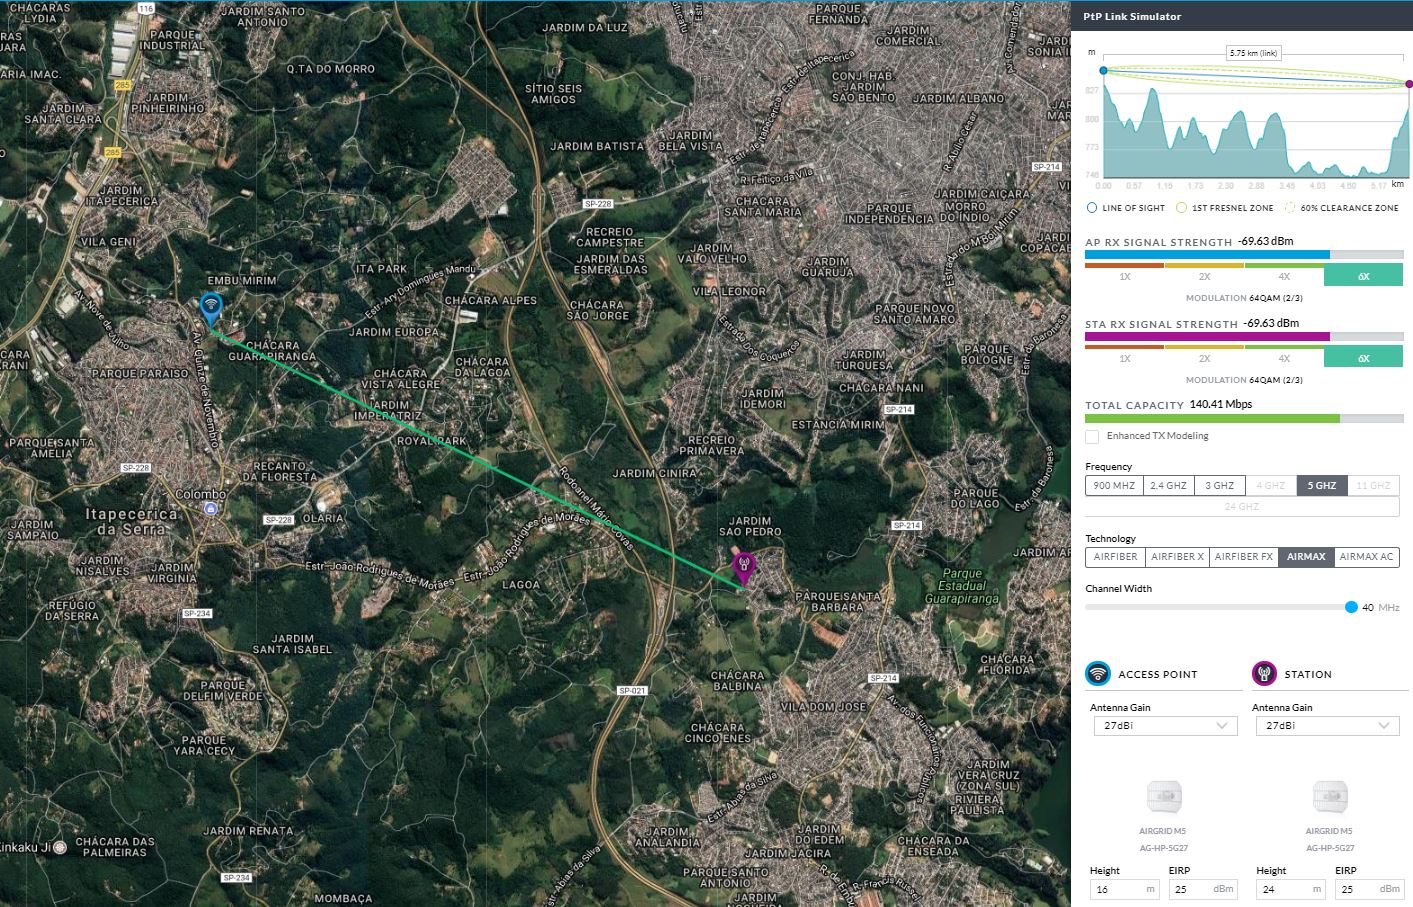Click the Parque Estadual Guarapiranga map label
This screenshot has height=907, width=1413.
pos(961,586)
